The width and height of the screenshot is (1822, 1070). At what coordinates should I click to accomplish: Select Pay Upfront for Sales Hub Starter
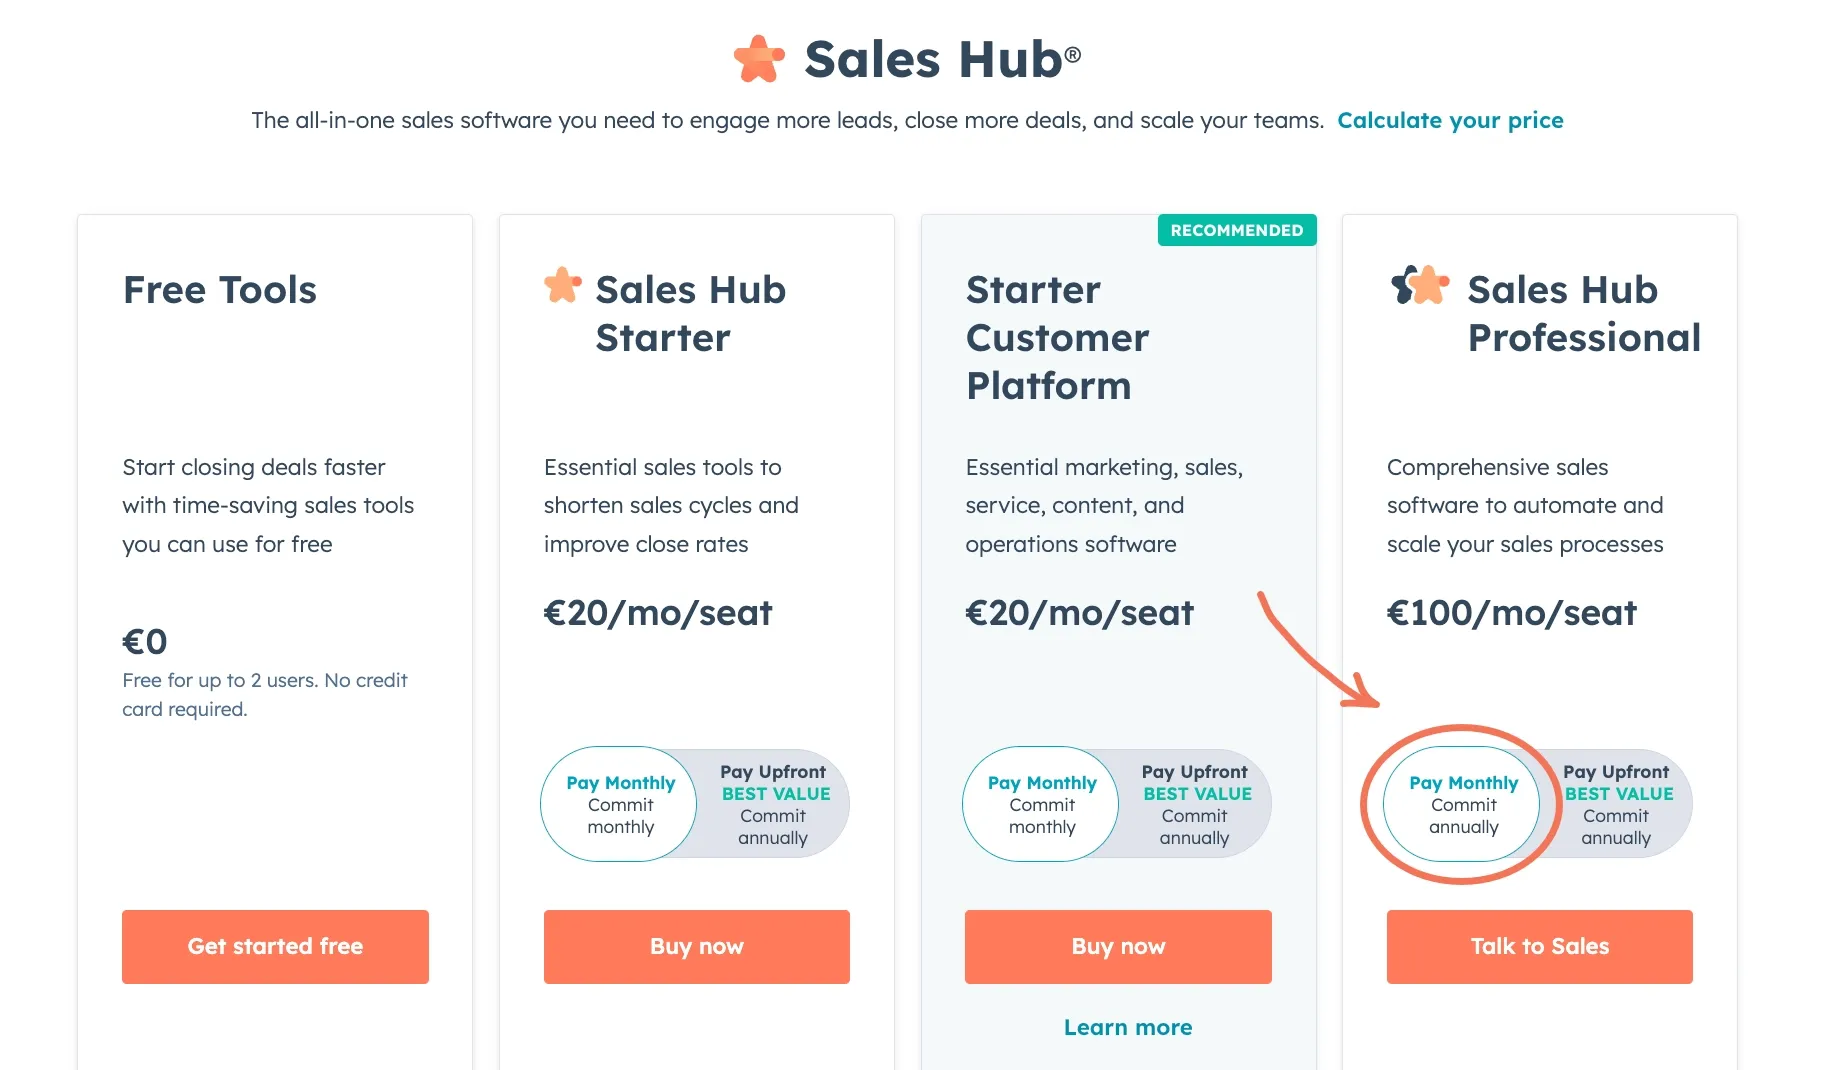[x=774, y=804]
